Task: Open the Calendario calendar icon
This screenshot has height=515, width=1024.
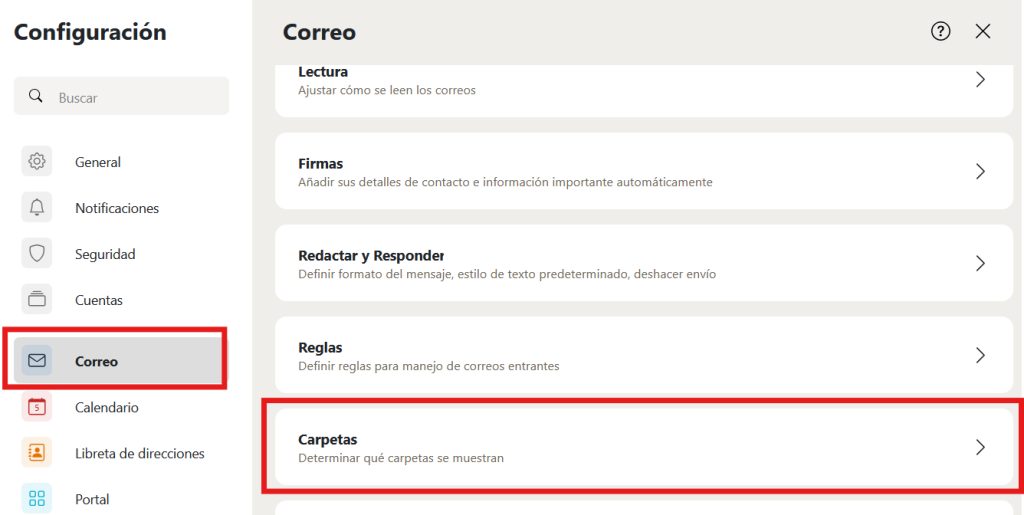Action: [37, 407]
